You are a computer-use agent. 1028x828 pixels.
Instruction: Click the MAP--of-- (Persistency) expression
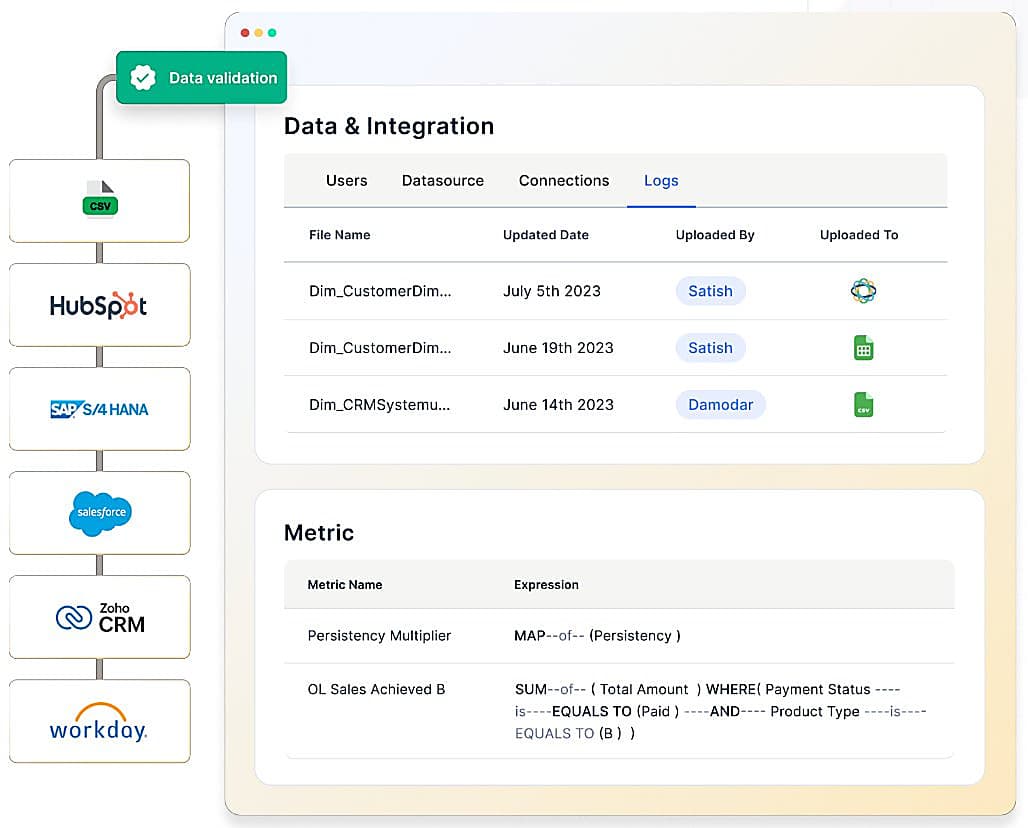coord(597,635)
